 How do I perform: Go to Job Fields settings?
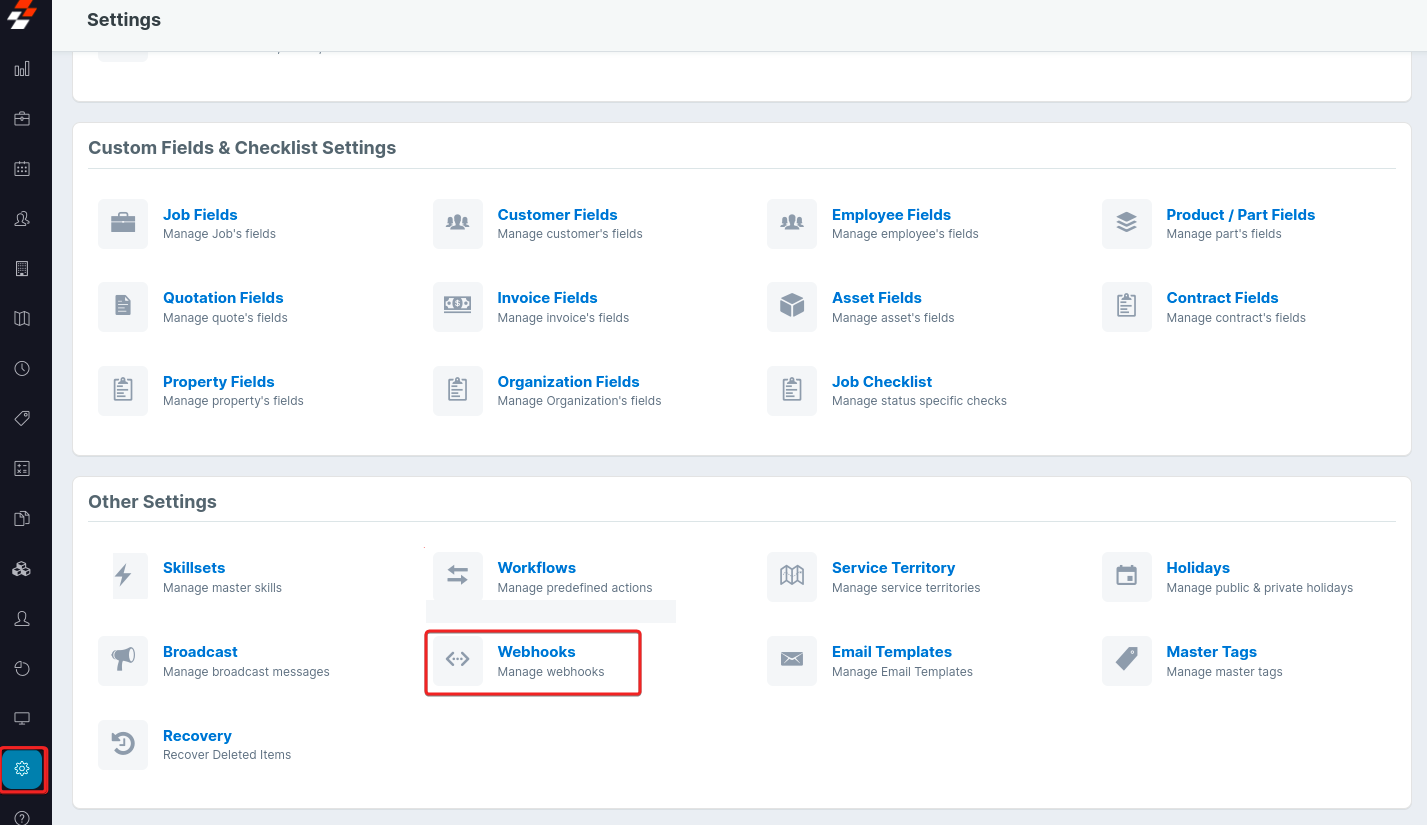tap(200, 215)
